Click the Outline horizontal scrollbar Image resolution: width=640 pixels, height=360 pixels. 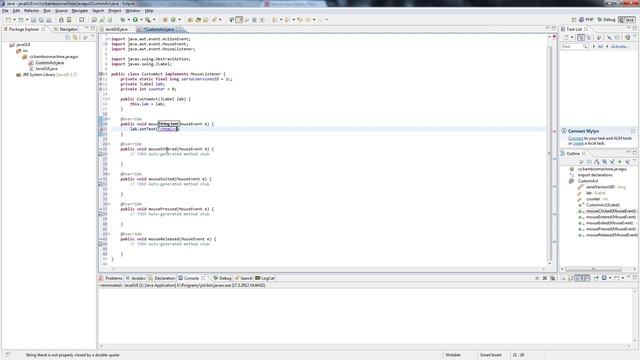coord(593,269)
